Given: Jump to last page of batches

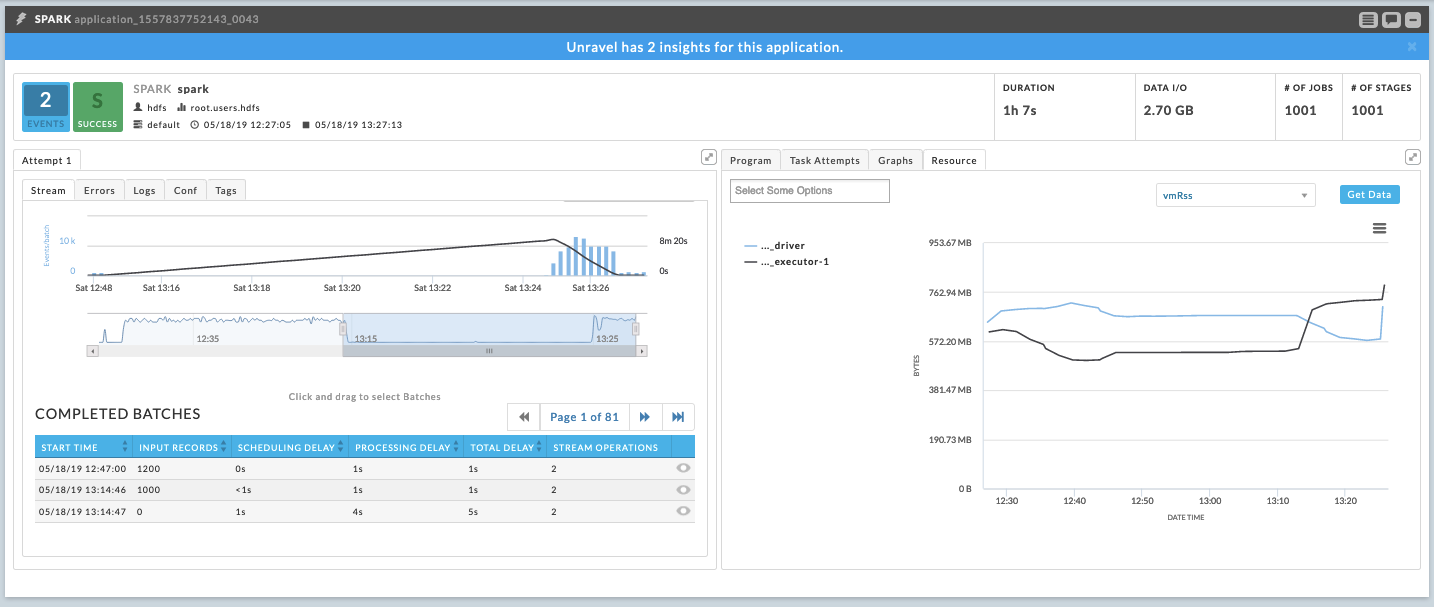Looking at the screenshot, I should coord(678,417).
